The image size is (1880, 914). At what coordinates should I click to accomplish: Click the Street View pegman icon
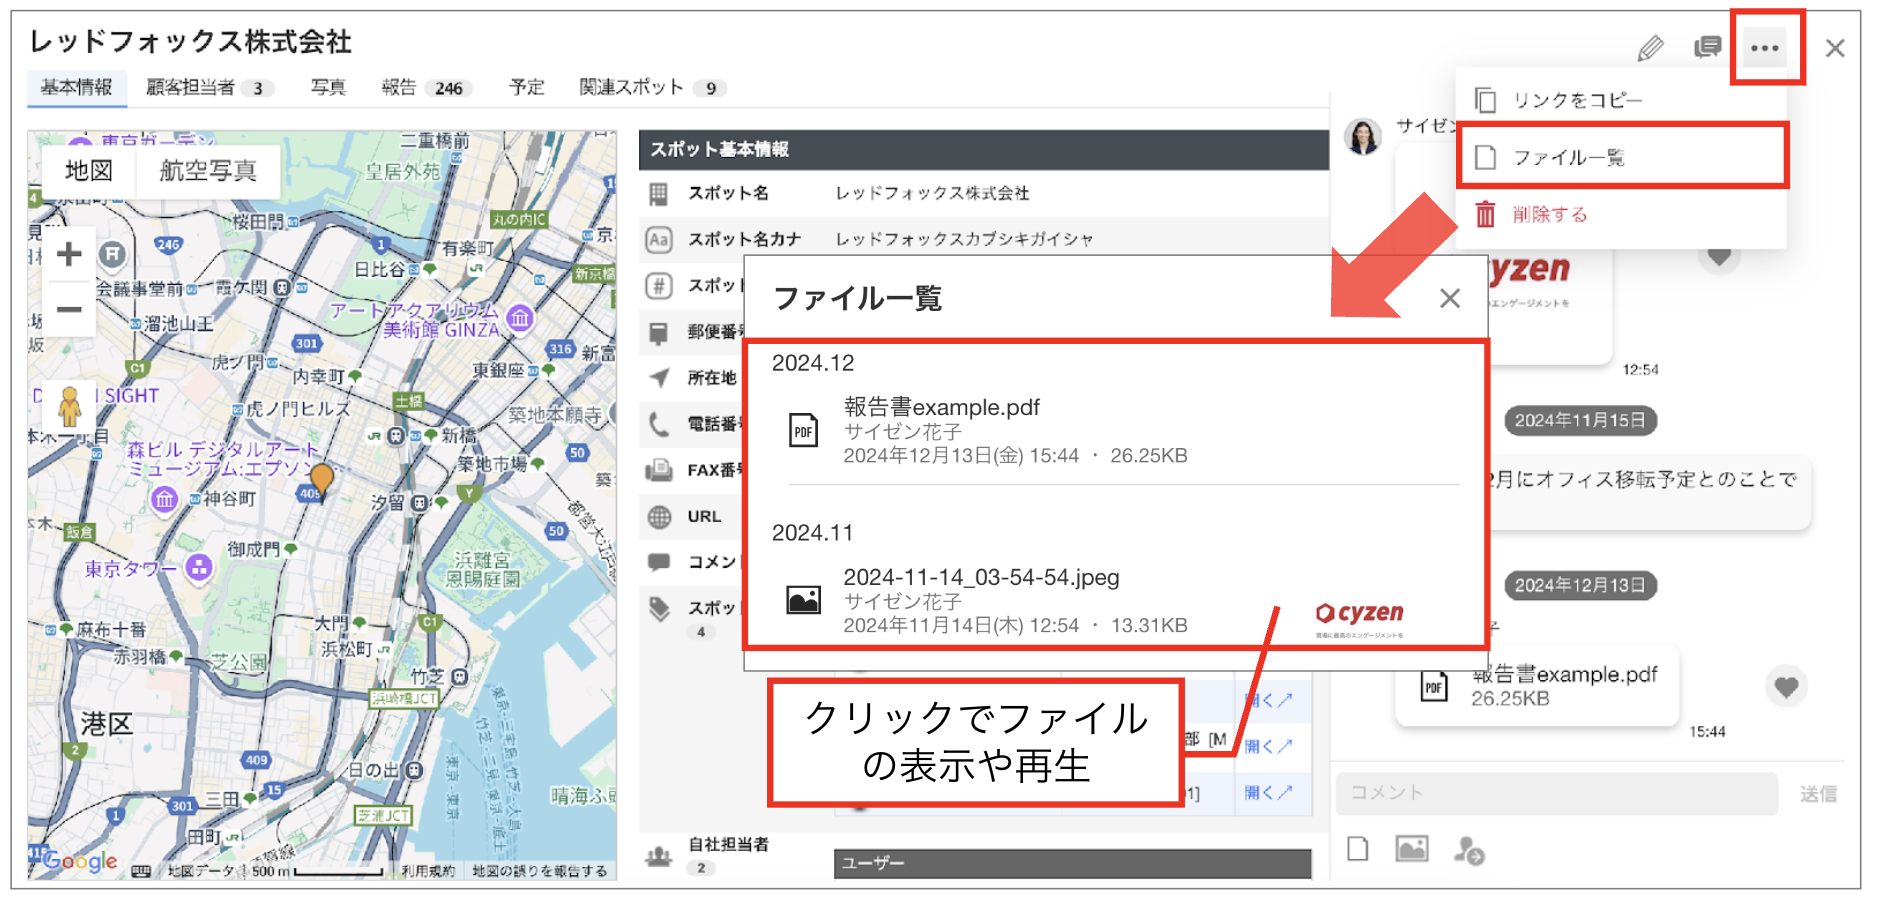tap(69, 406)
